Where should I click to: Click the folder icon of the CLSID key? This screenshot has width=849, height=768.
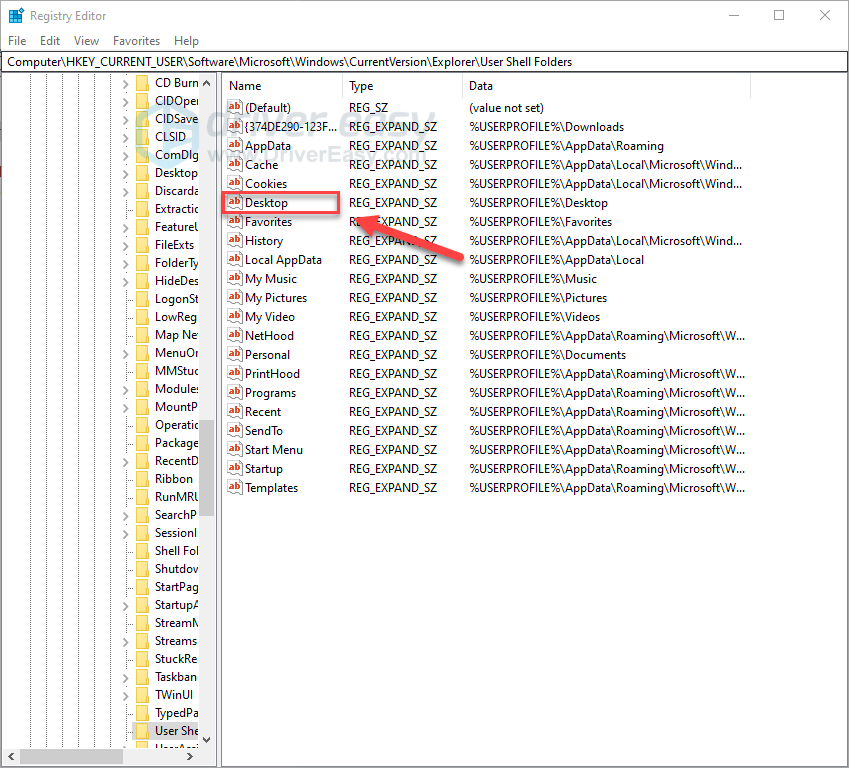click(x=142, y=136)
